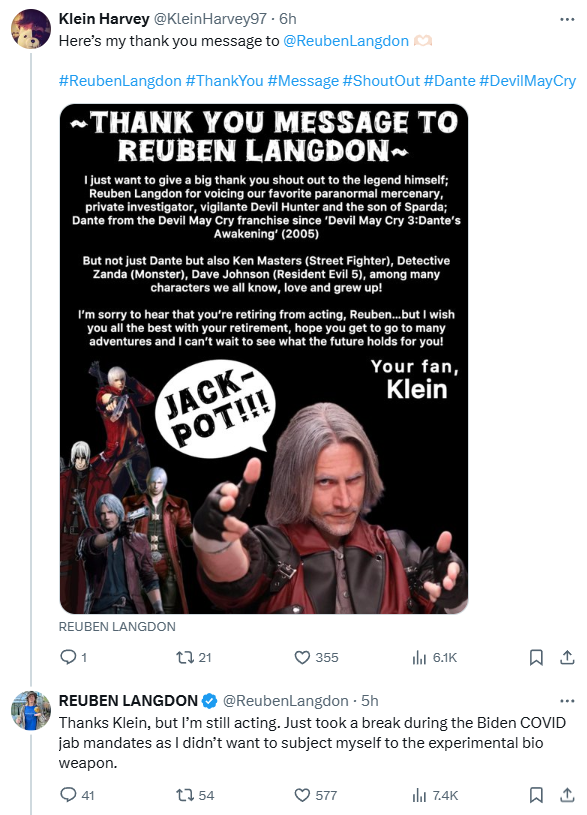View analytics showing 6.1K views

[435, 658]
